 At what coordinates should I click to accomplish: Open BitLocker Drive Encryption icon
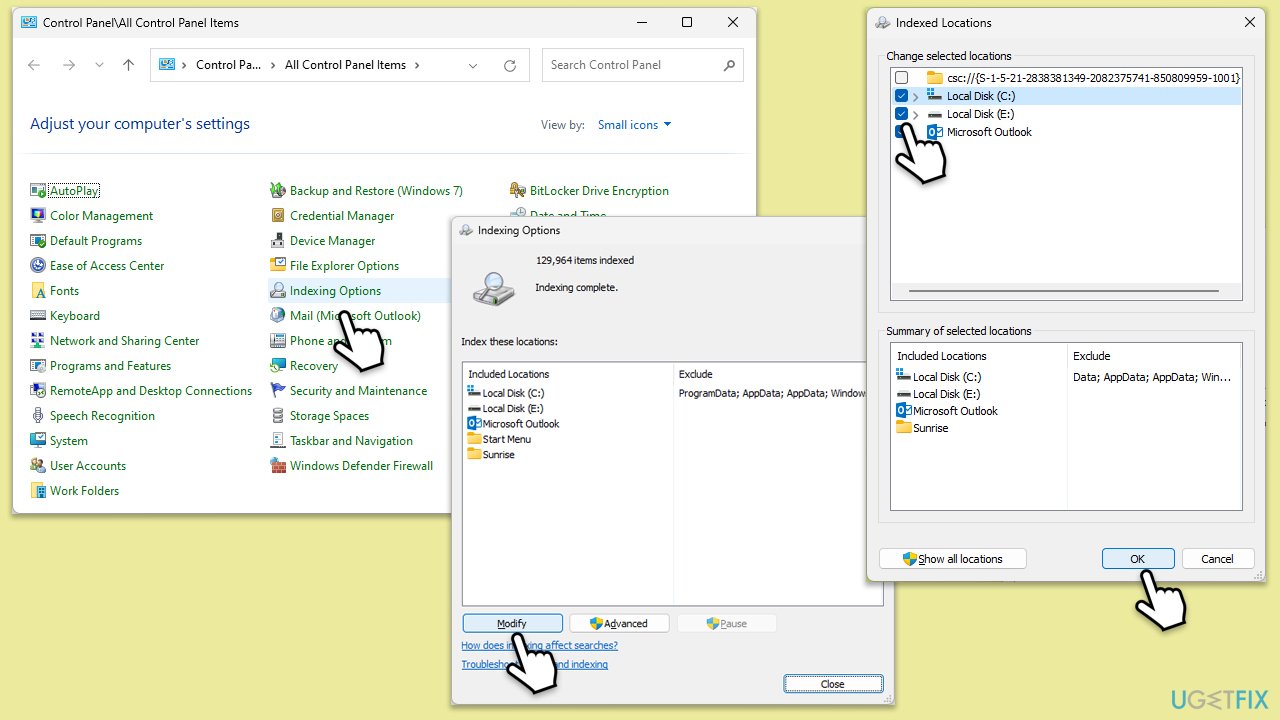tap(517, 191)
